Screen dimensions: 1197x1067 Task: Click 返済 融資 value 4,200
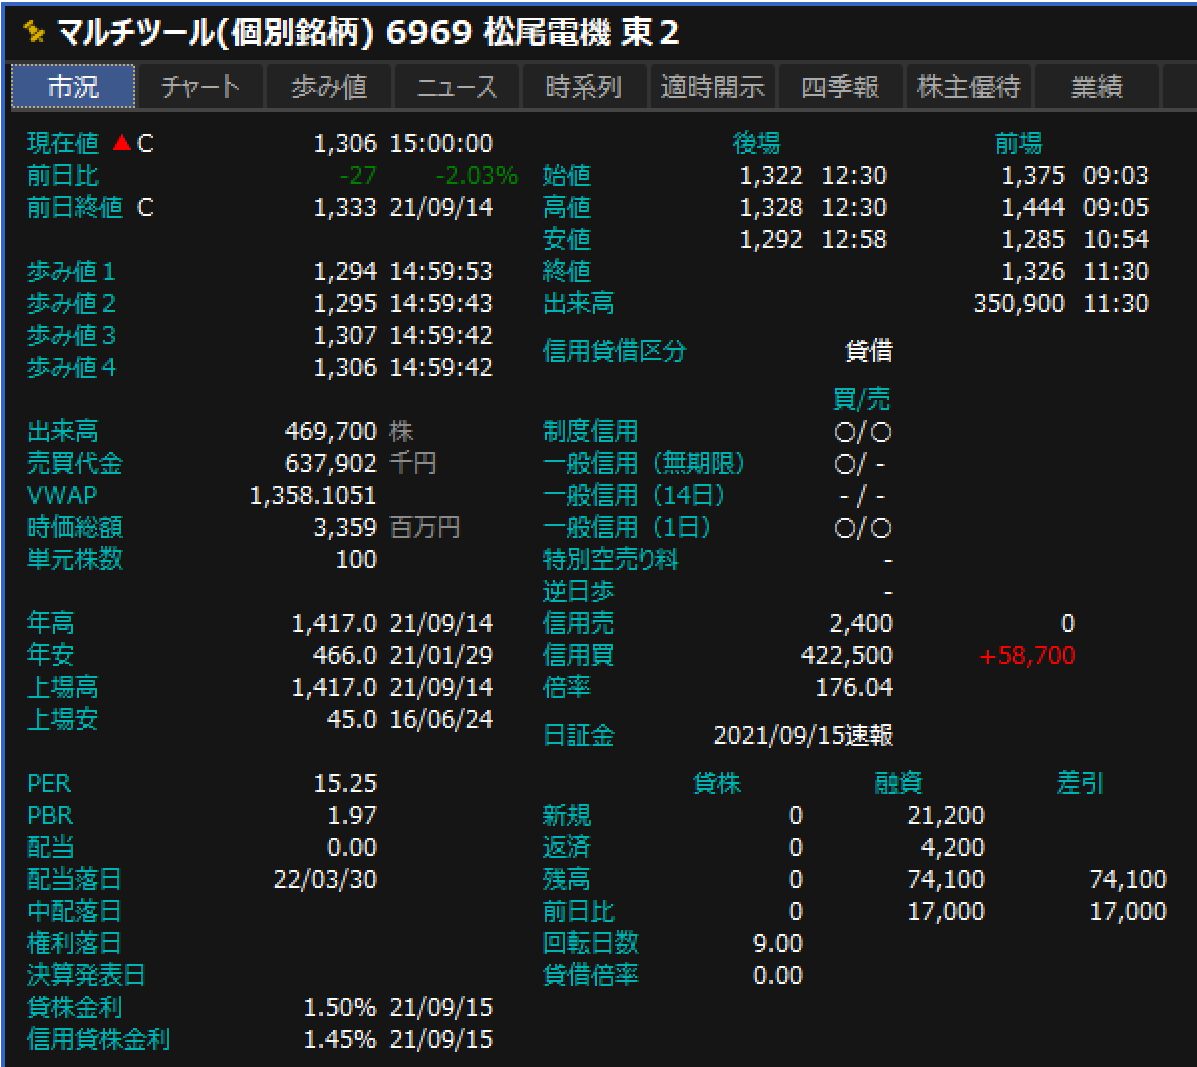click(x=953, y=848)
